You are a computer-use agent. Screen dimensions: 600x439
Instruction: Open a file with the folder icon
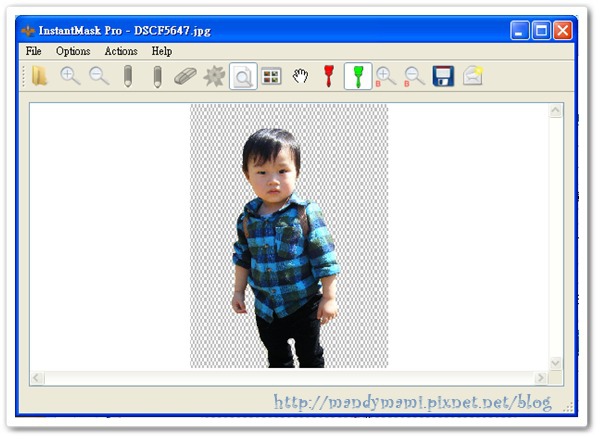[x=39, y=76]
